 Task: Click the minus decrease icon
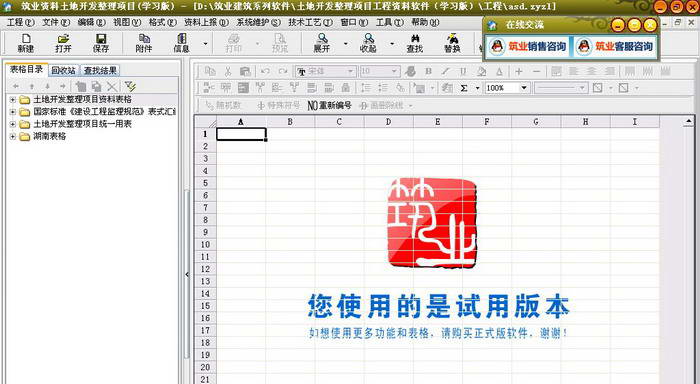(537, 71)
